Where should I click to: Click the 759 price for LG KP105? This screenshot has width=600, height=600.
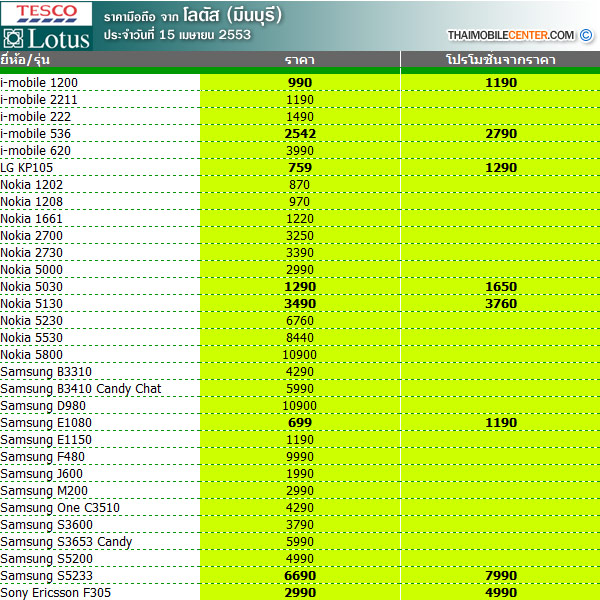pyautogui.click(x=300, y=168)
